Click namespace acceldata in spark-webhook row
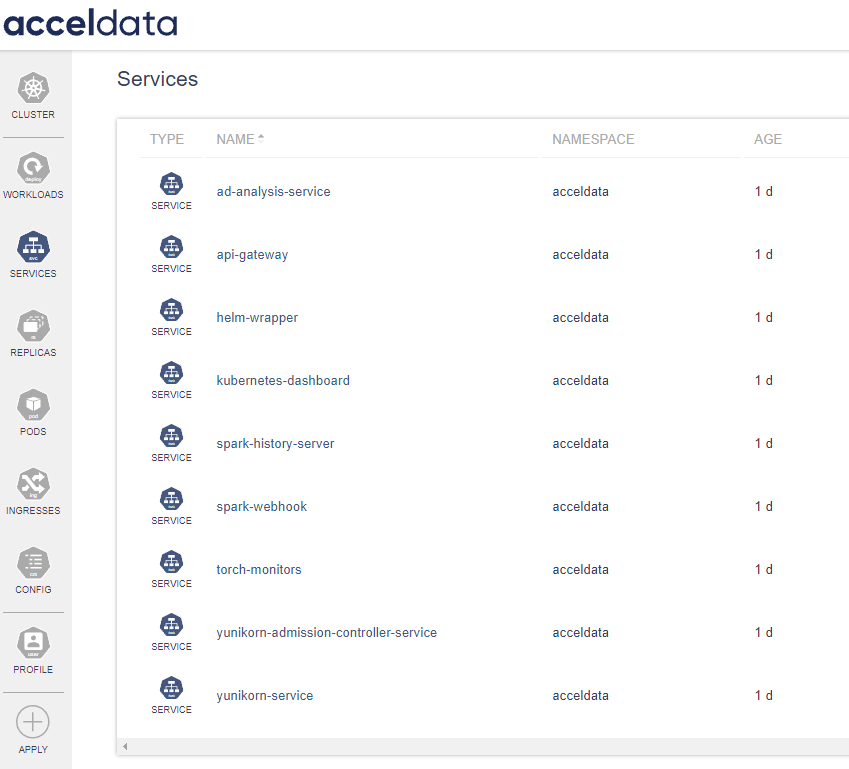This screenshot has width=849, height=769. [580, 506]
